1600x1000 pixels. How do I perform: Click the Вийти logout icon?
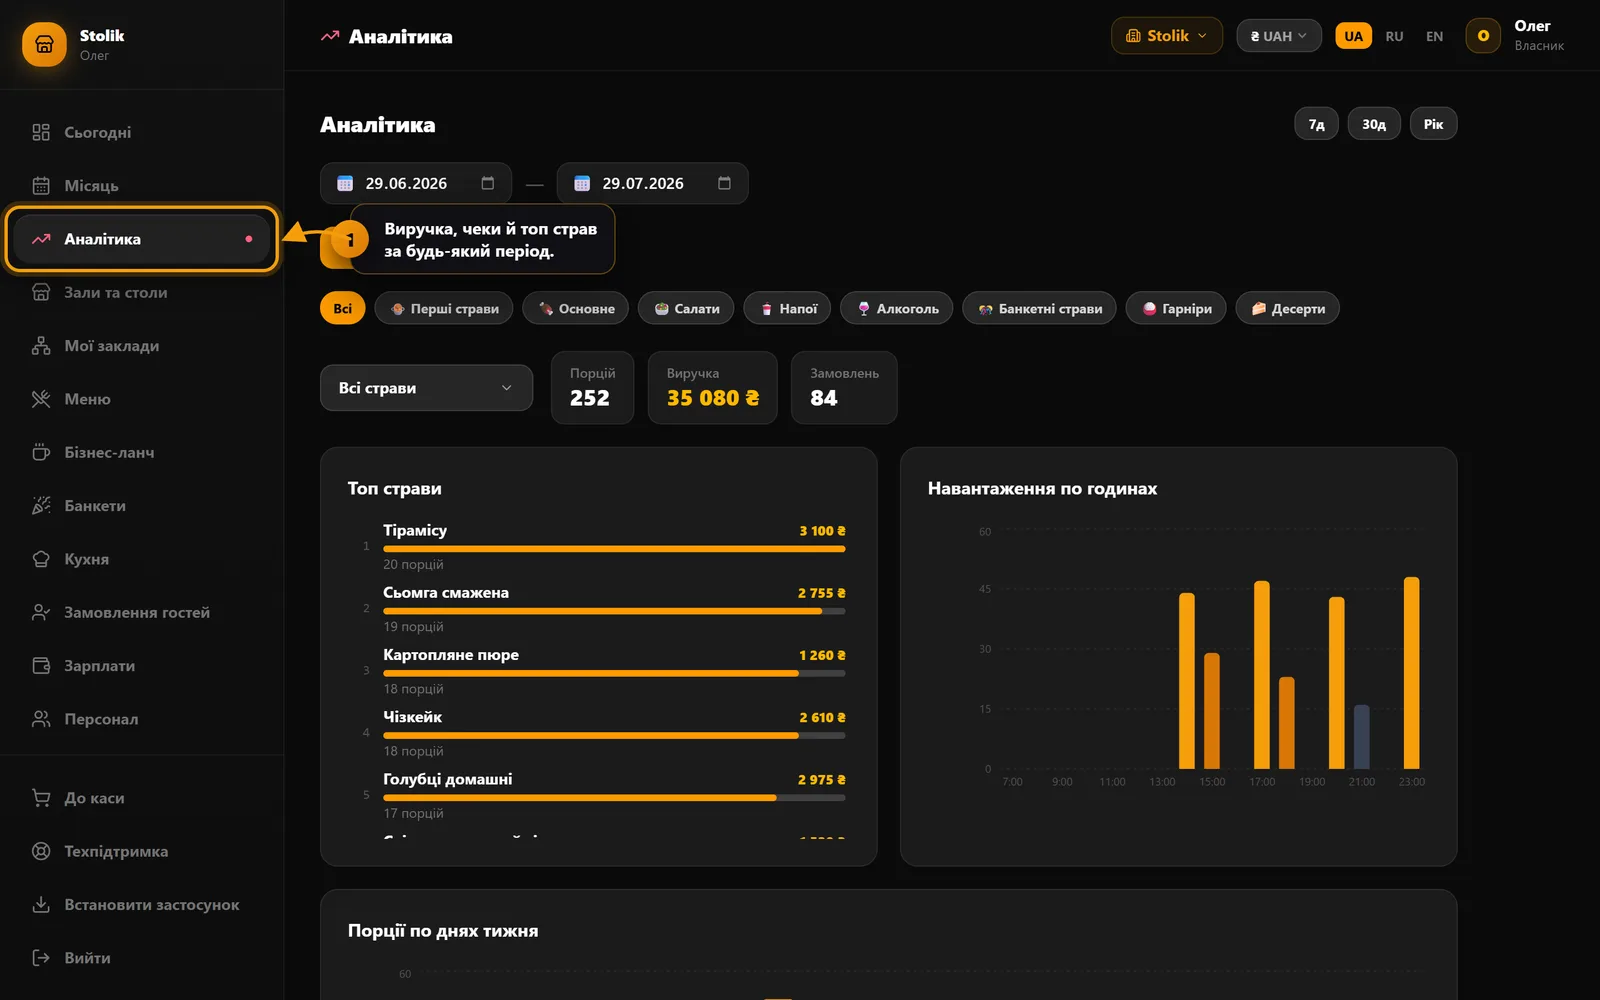pyautogui.click(x=41, y=958)
